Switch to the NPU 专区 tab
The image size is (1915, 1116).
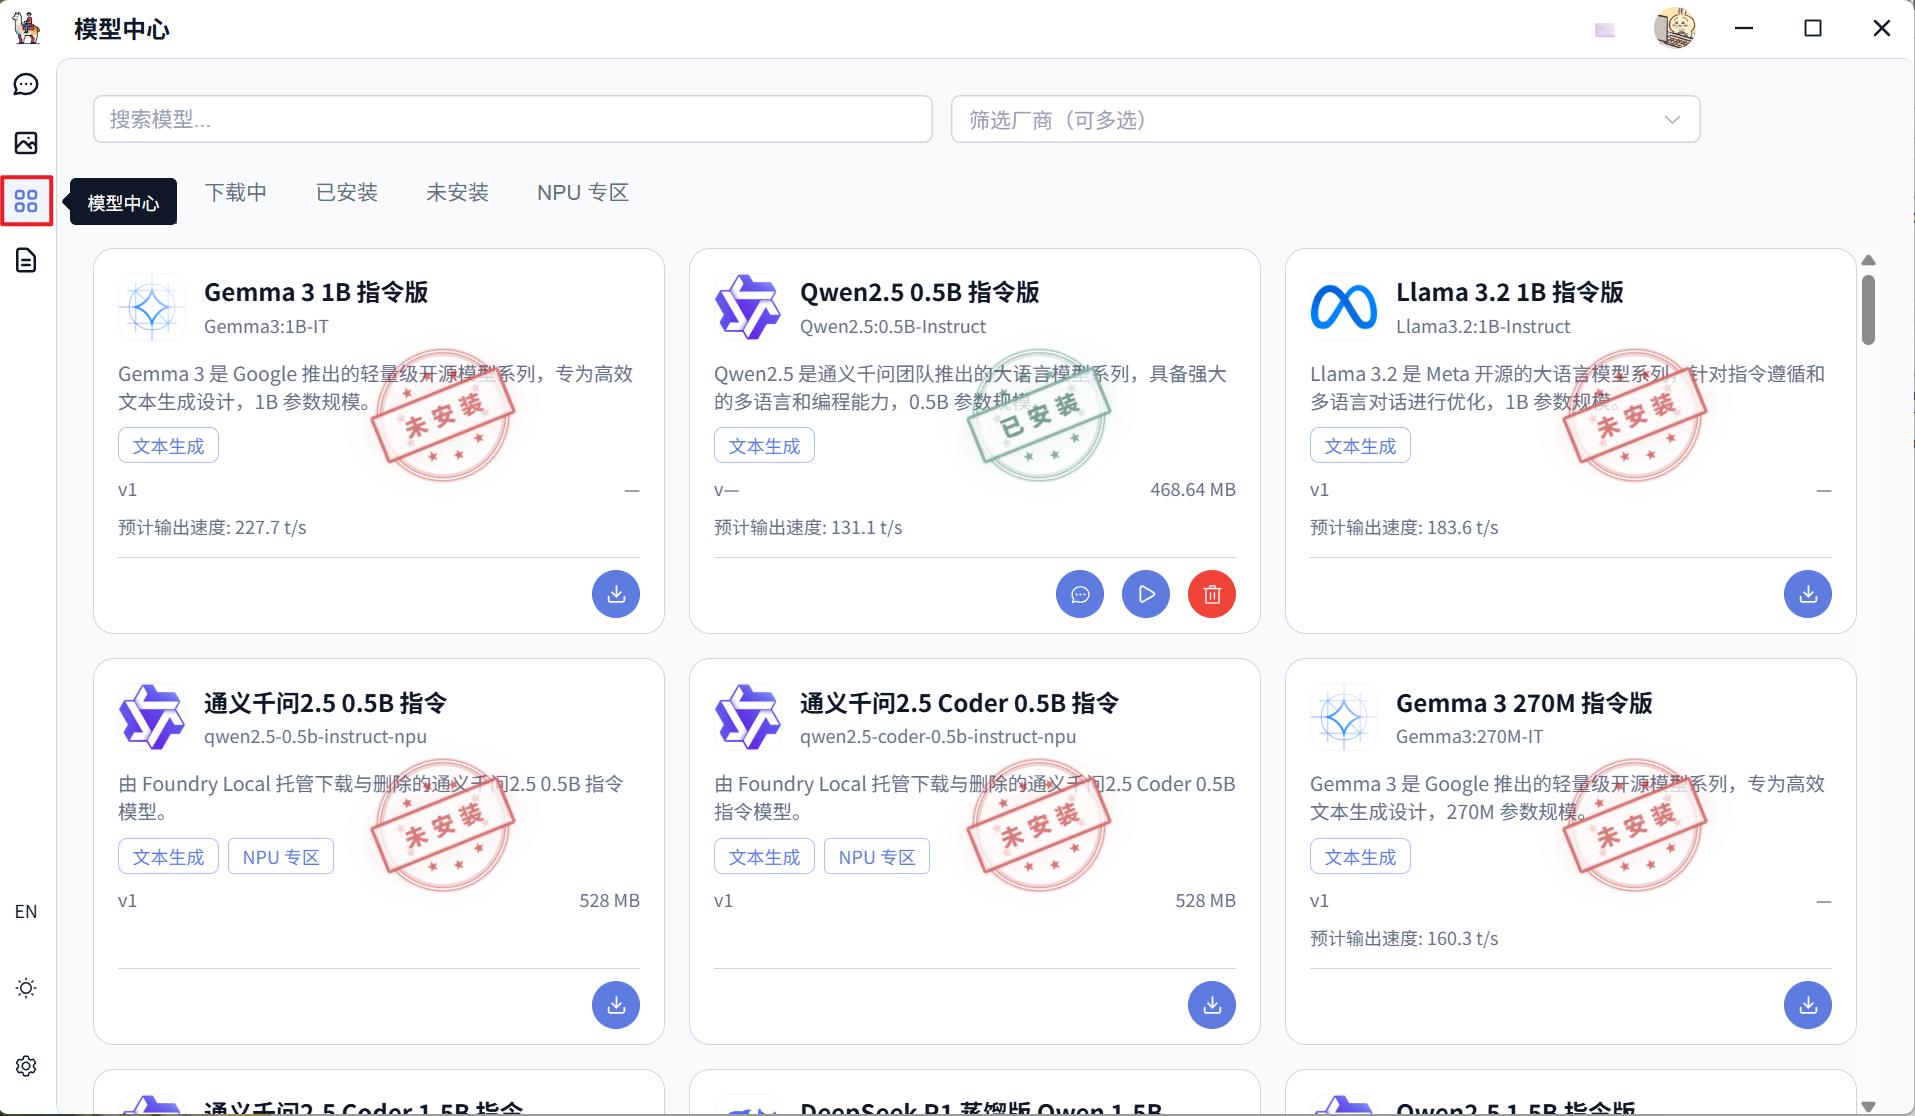(x=583, y=192)
